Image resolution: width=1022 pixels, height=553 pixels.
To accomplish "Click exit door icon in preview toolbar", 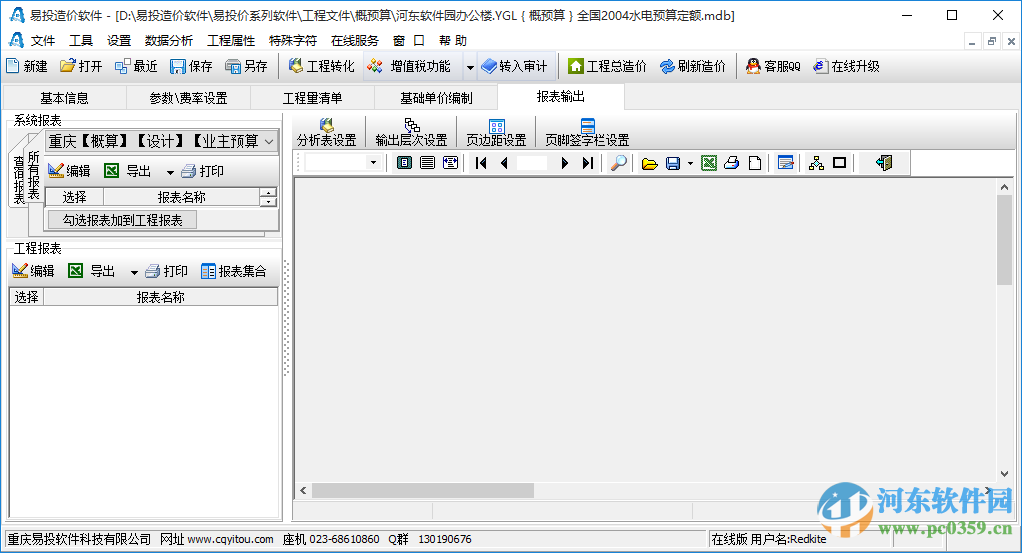I will [884, 163].
